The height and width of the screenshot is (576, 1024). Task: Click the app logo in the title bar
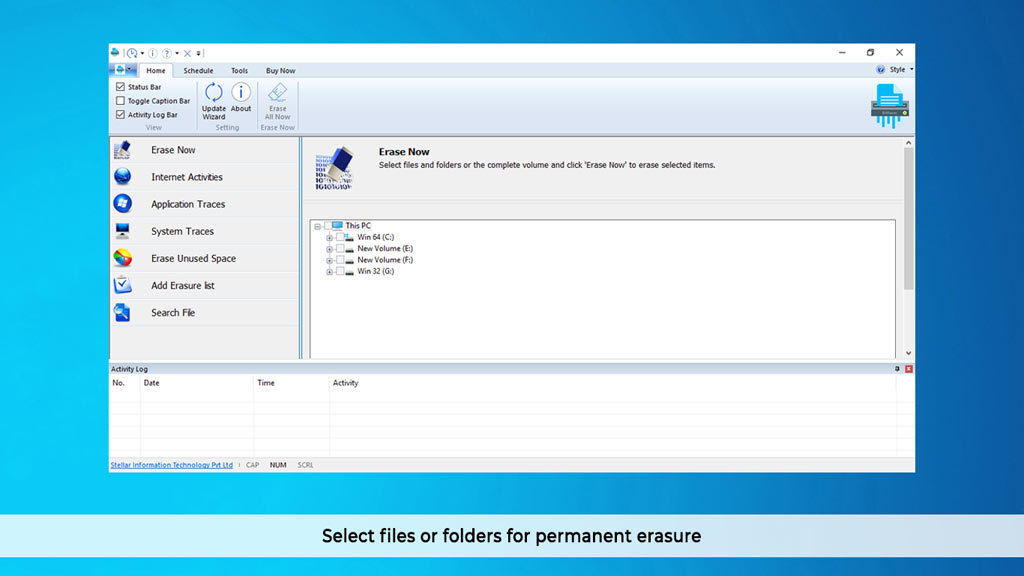[115, 52]
